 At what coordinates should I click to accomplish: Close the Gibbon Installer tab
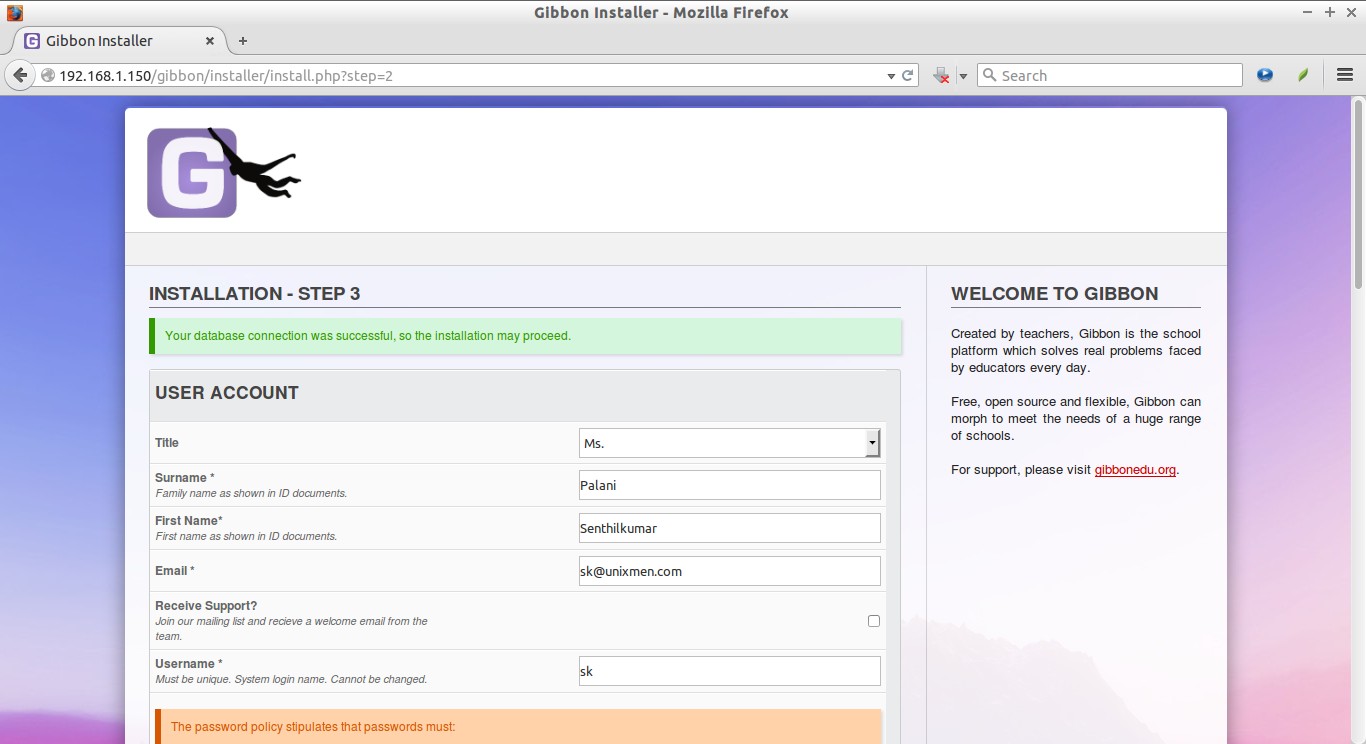pyautogui.click(x=210, y=41)
